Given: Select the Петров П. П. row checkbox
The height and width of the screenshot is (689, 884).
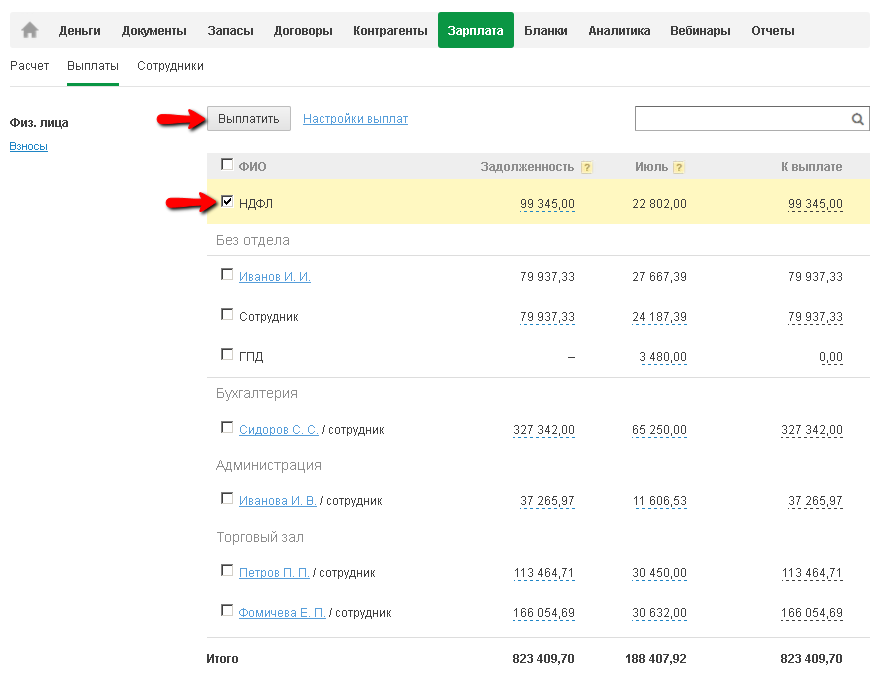Looking at the screenshot, I should tap(227, 570).
